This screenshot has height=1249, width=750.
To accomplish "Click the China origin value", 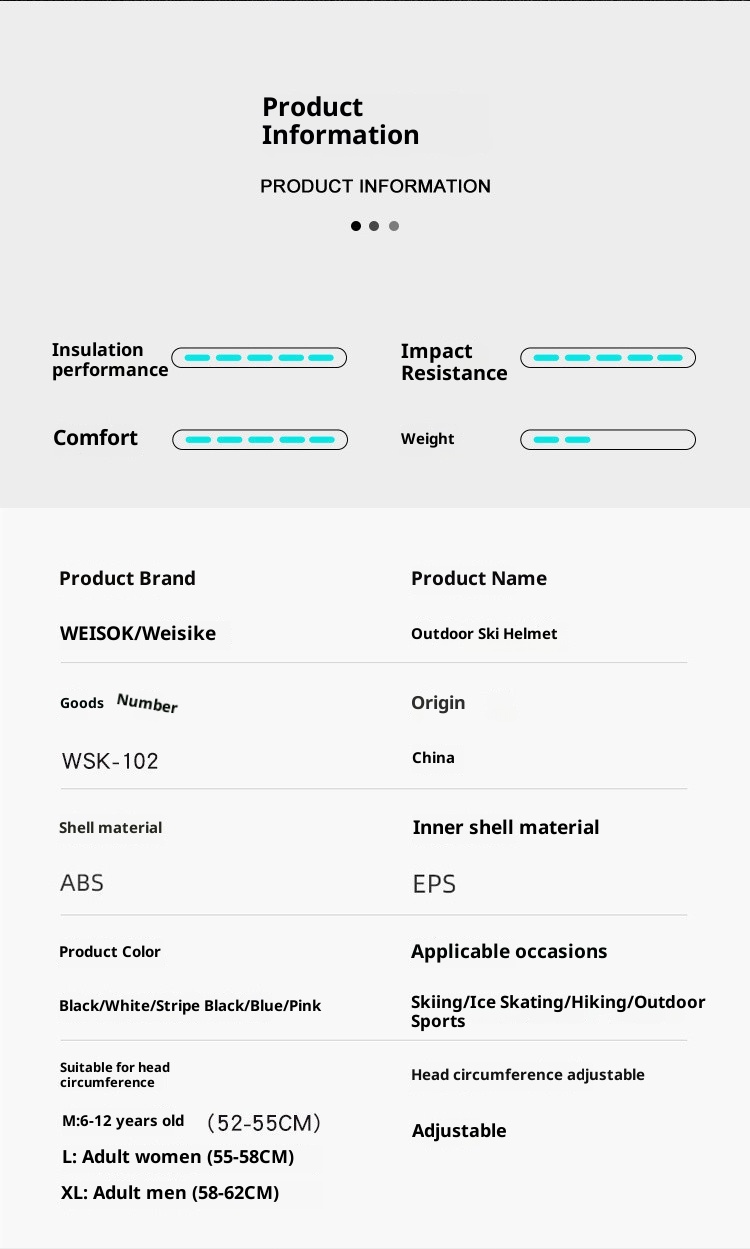I will (x=433, y=758).
